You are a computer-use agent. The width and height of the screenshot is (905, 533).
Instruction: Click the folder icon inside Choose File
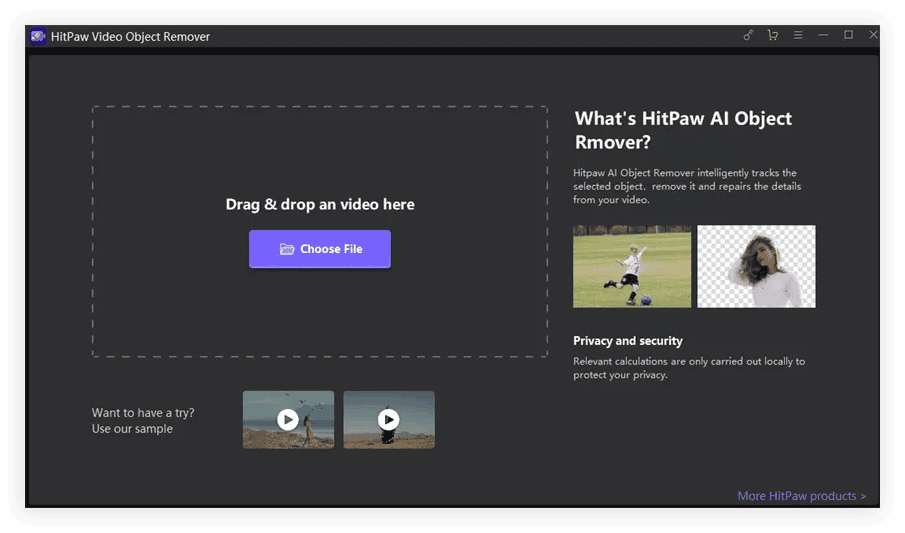pos(287,249)
